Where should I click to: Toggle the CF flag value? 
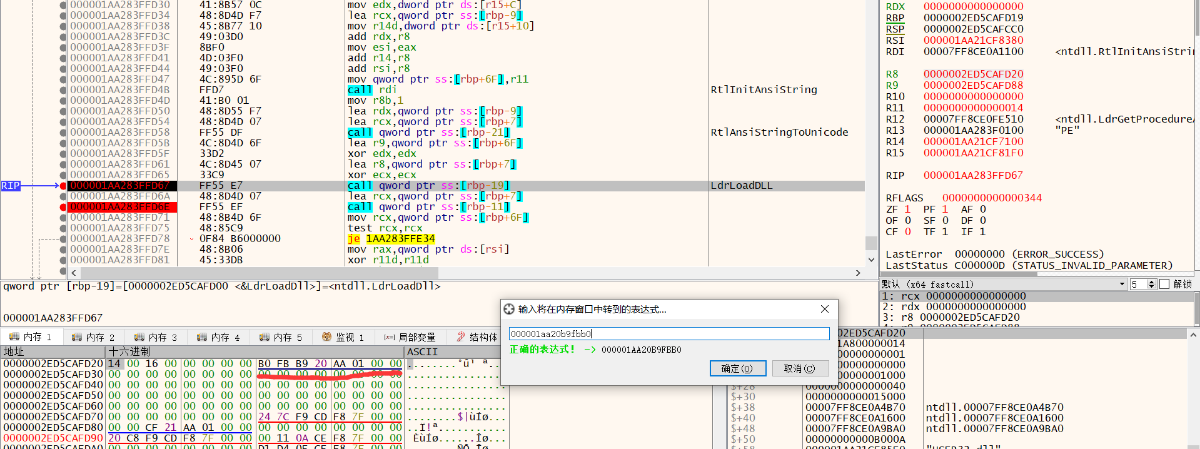[908, 231]
